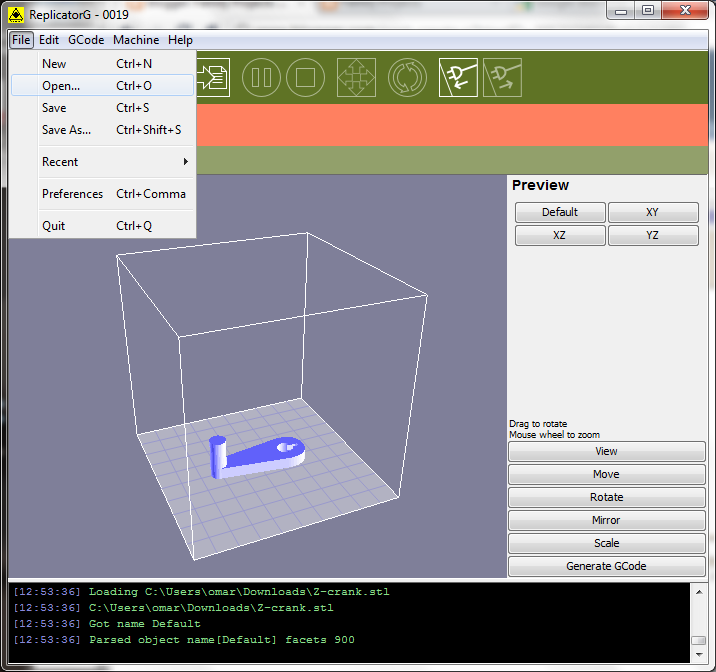Click the console scrollbar up arrow
This screenshot has width=716, height=672.
click(699, 592)
